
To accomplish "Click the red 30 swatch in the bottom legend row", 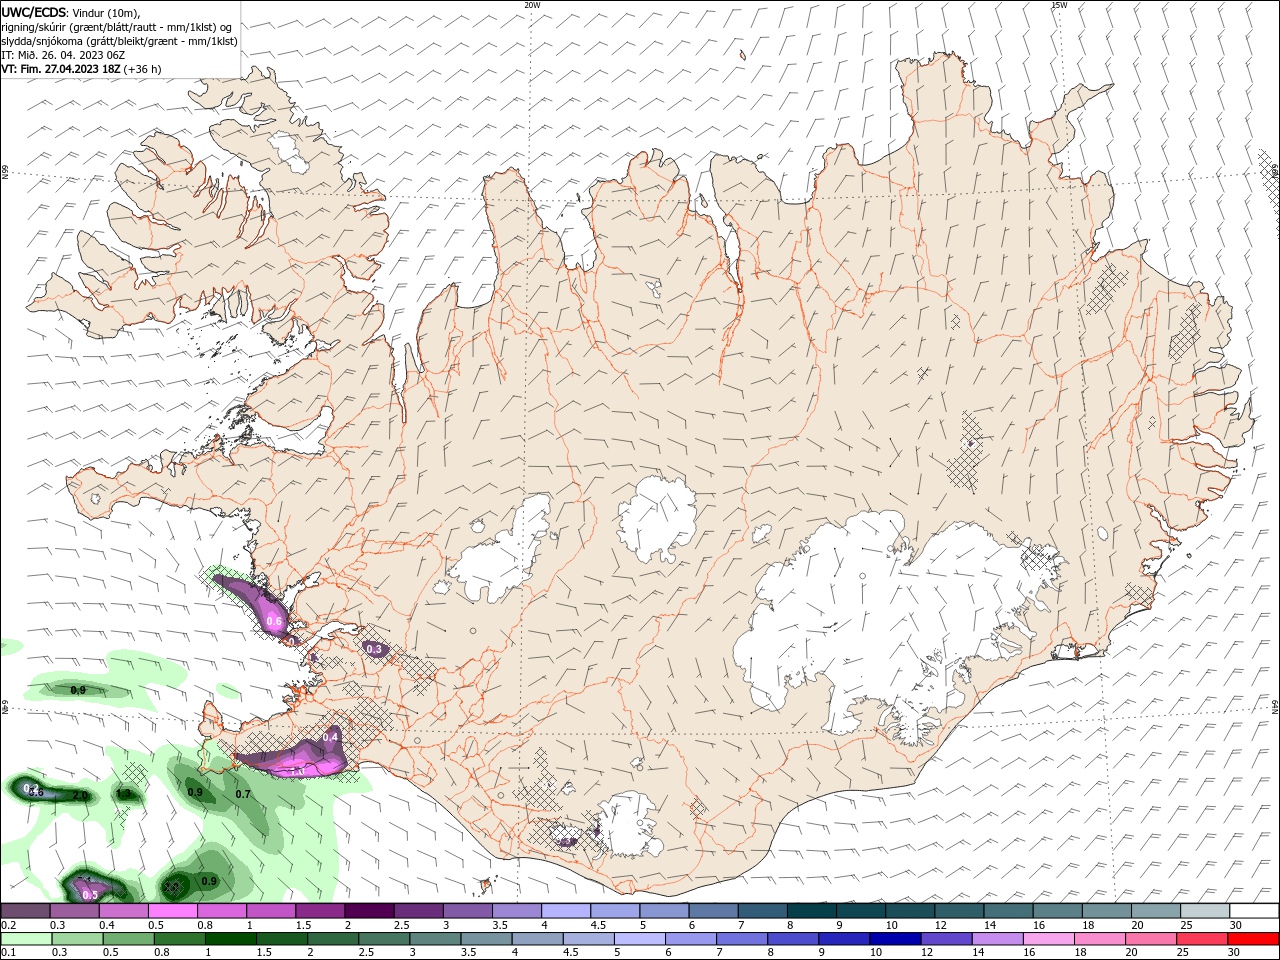I will [x=1253, y=939].
